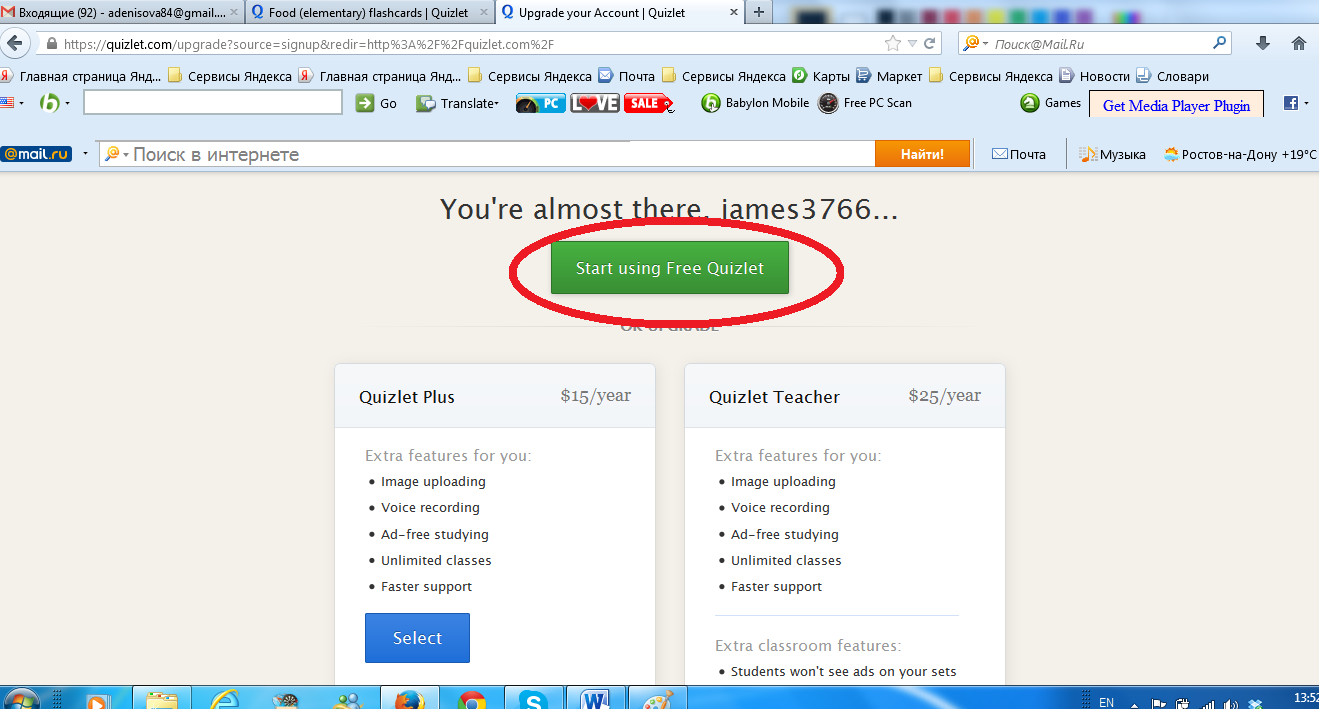Open the Translate dropdown
Viewport: 1319px width, 709px height.
tap(459, 103)
